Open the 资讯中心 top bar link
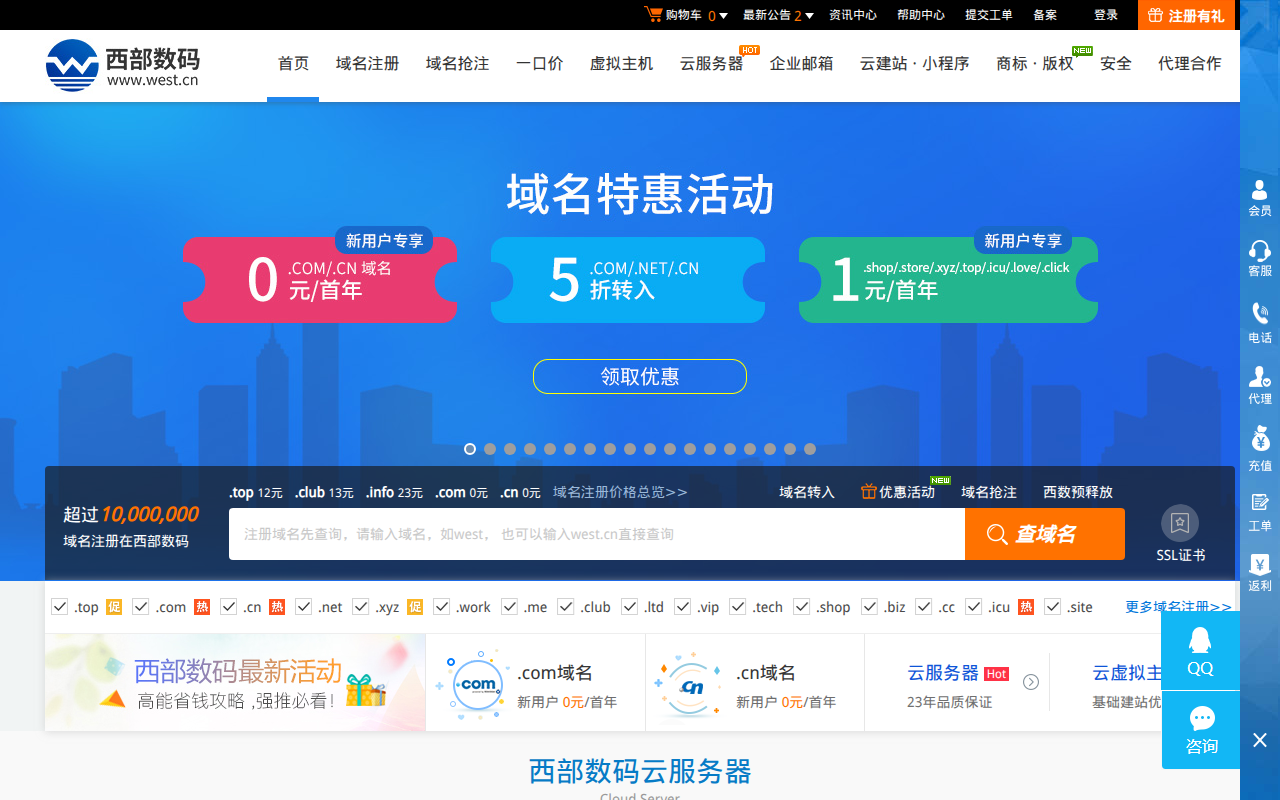 853,15
